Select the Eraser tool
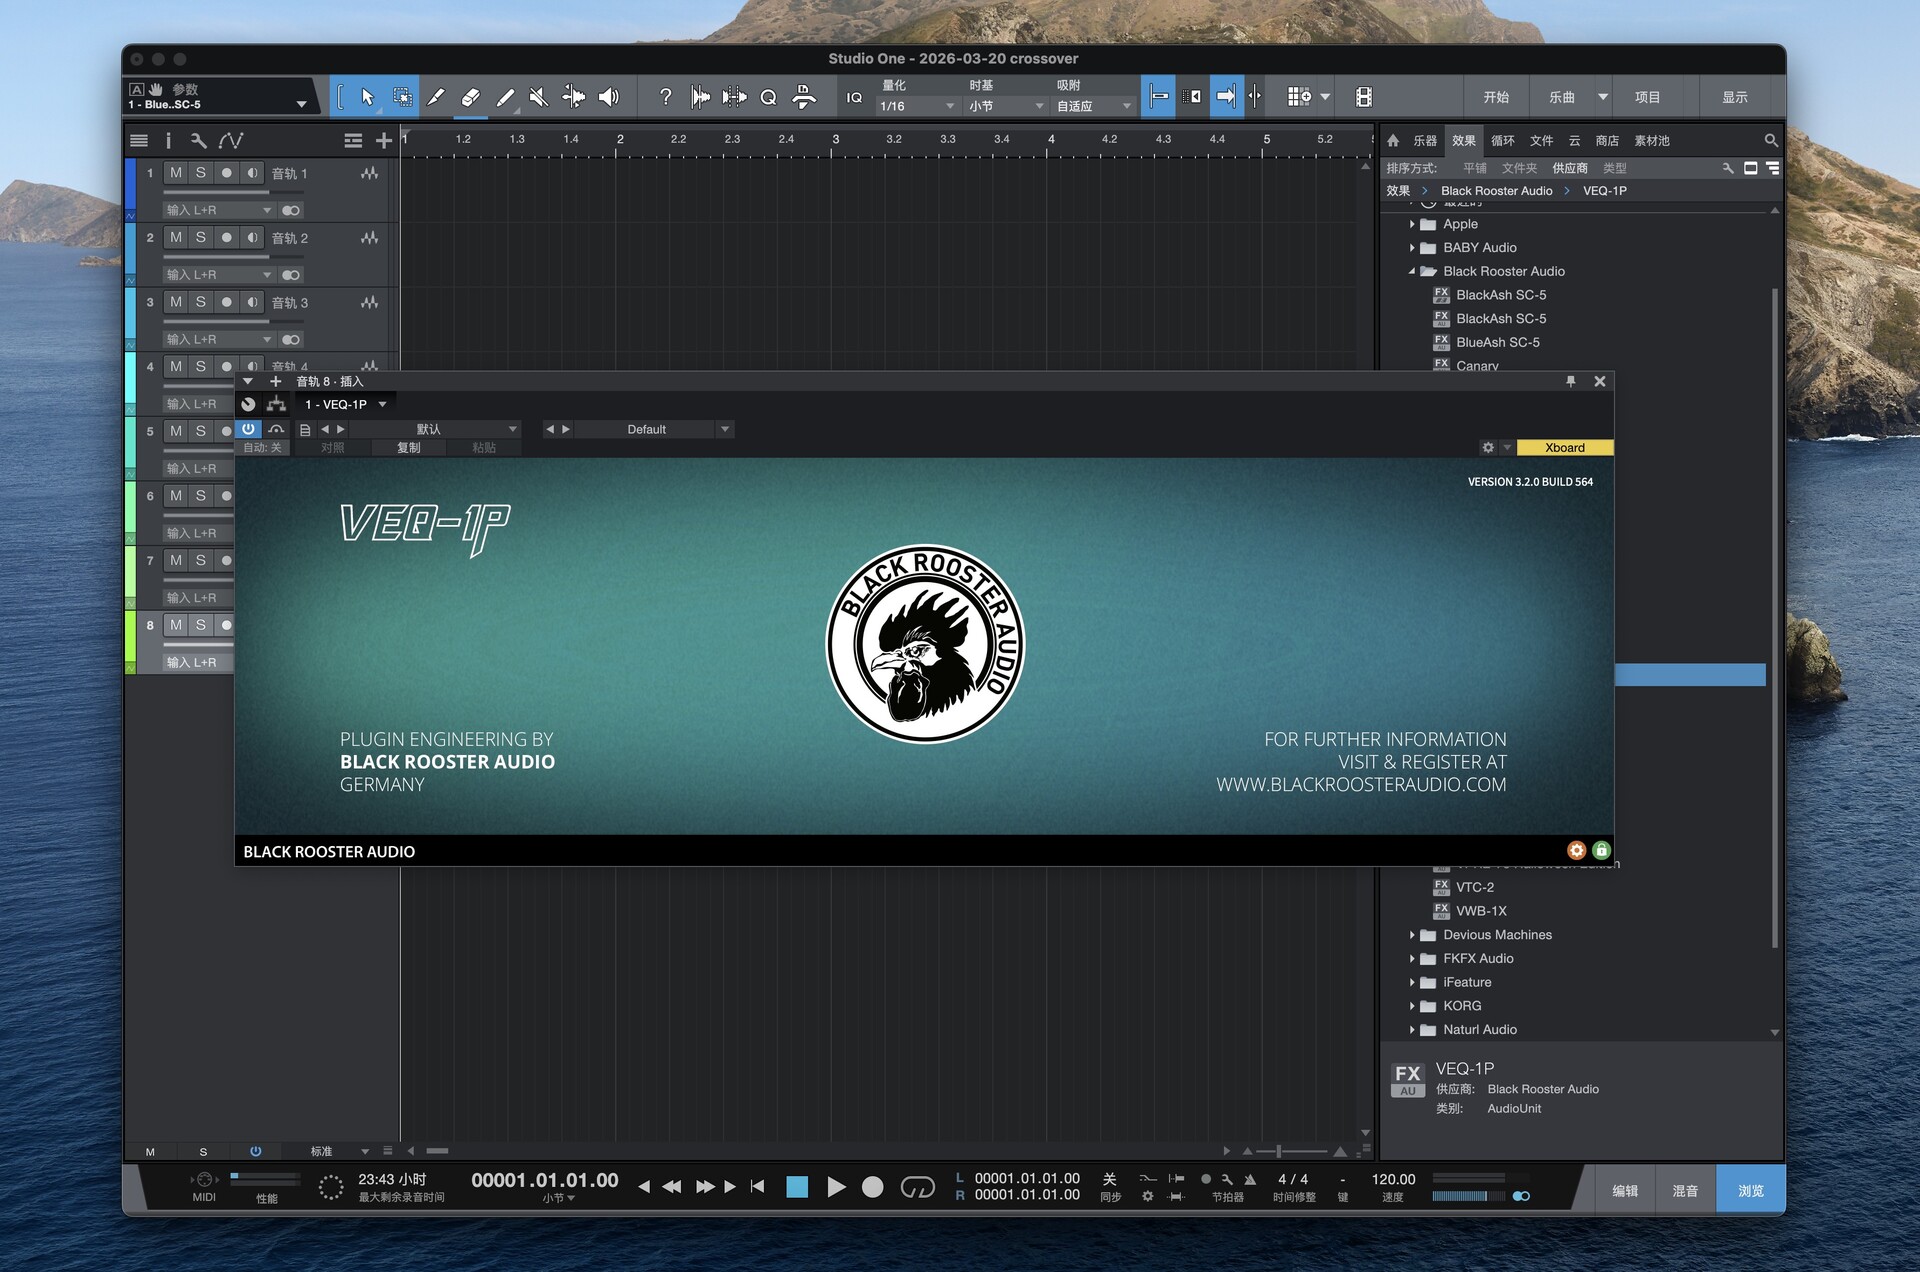The height and width of the screenshot is (1272, 1920). pos(470,97)
